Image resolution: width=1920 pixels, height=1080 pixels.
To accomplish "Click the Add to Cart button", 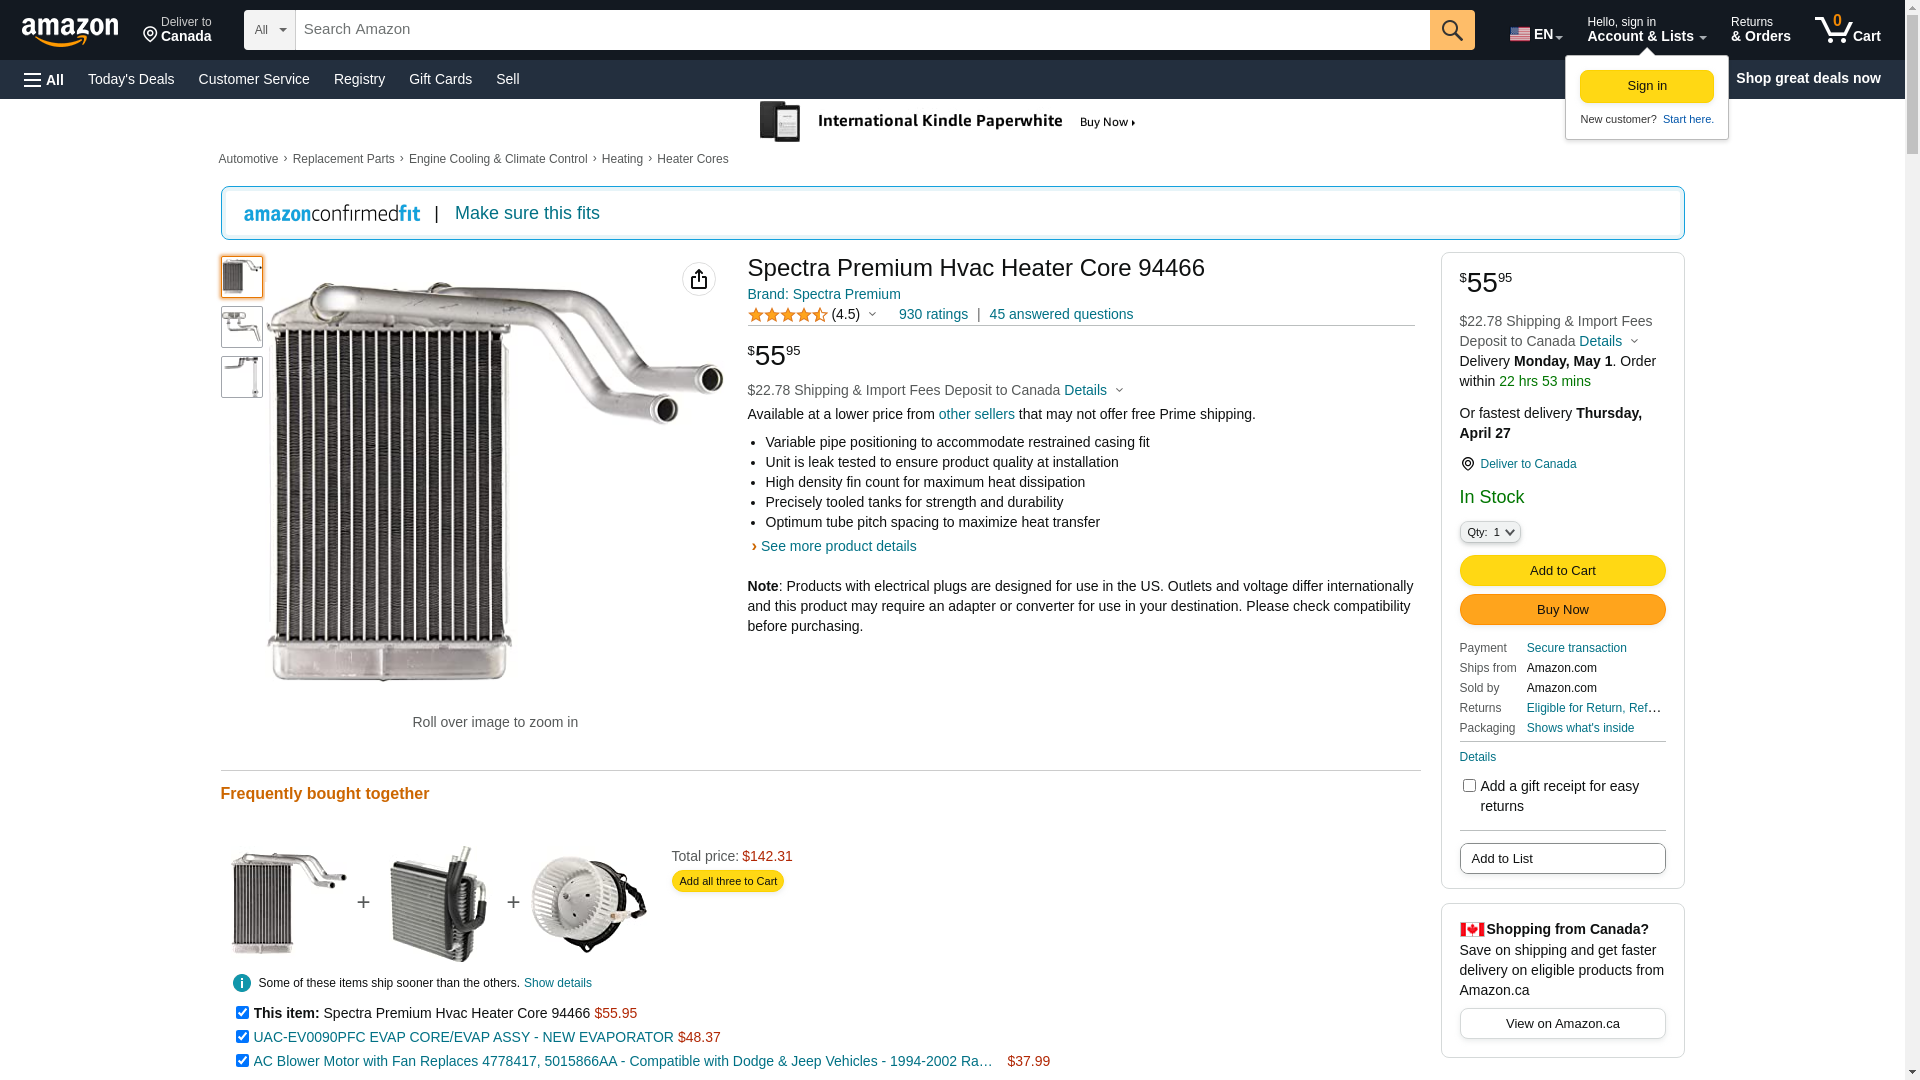I will [1562, 570].
